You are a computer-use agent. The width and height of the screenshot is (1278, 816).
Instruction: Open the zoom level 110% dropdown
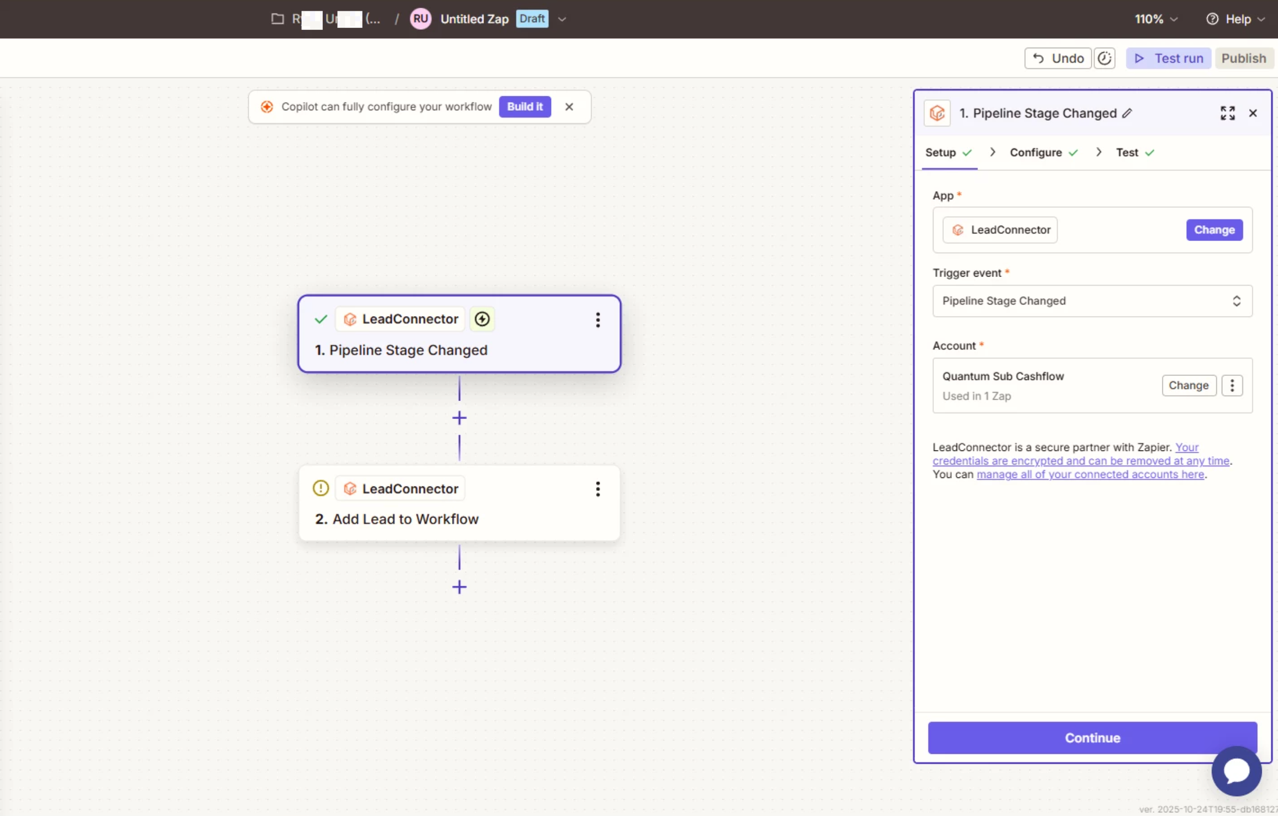(1155, 19)
